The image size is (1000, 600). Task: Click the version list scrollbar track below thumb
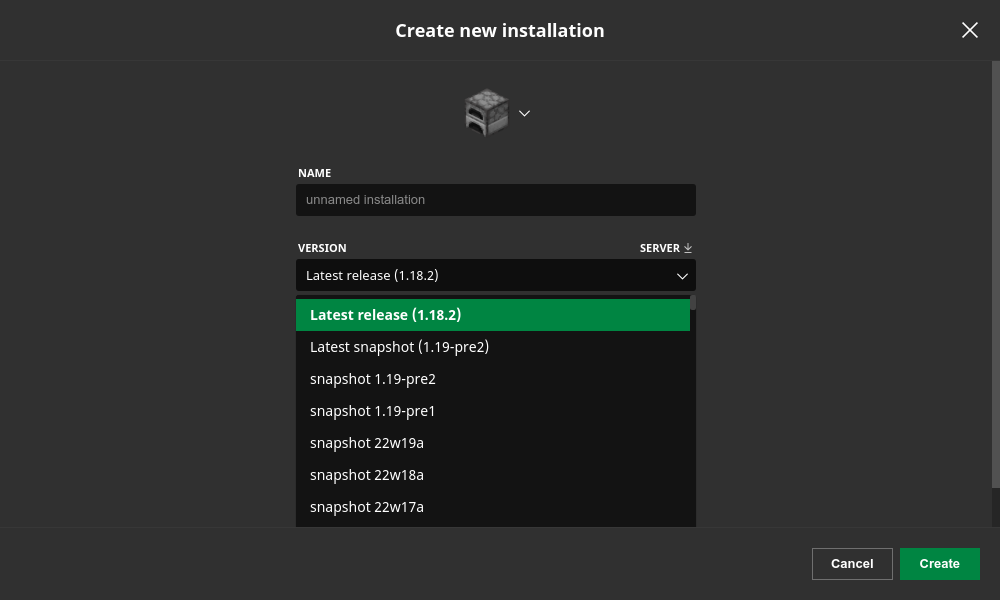tap(693, 420)
